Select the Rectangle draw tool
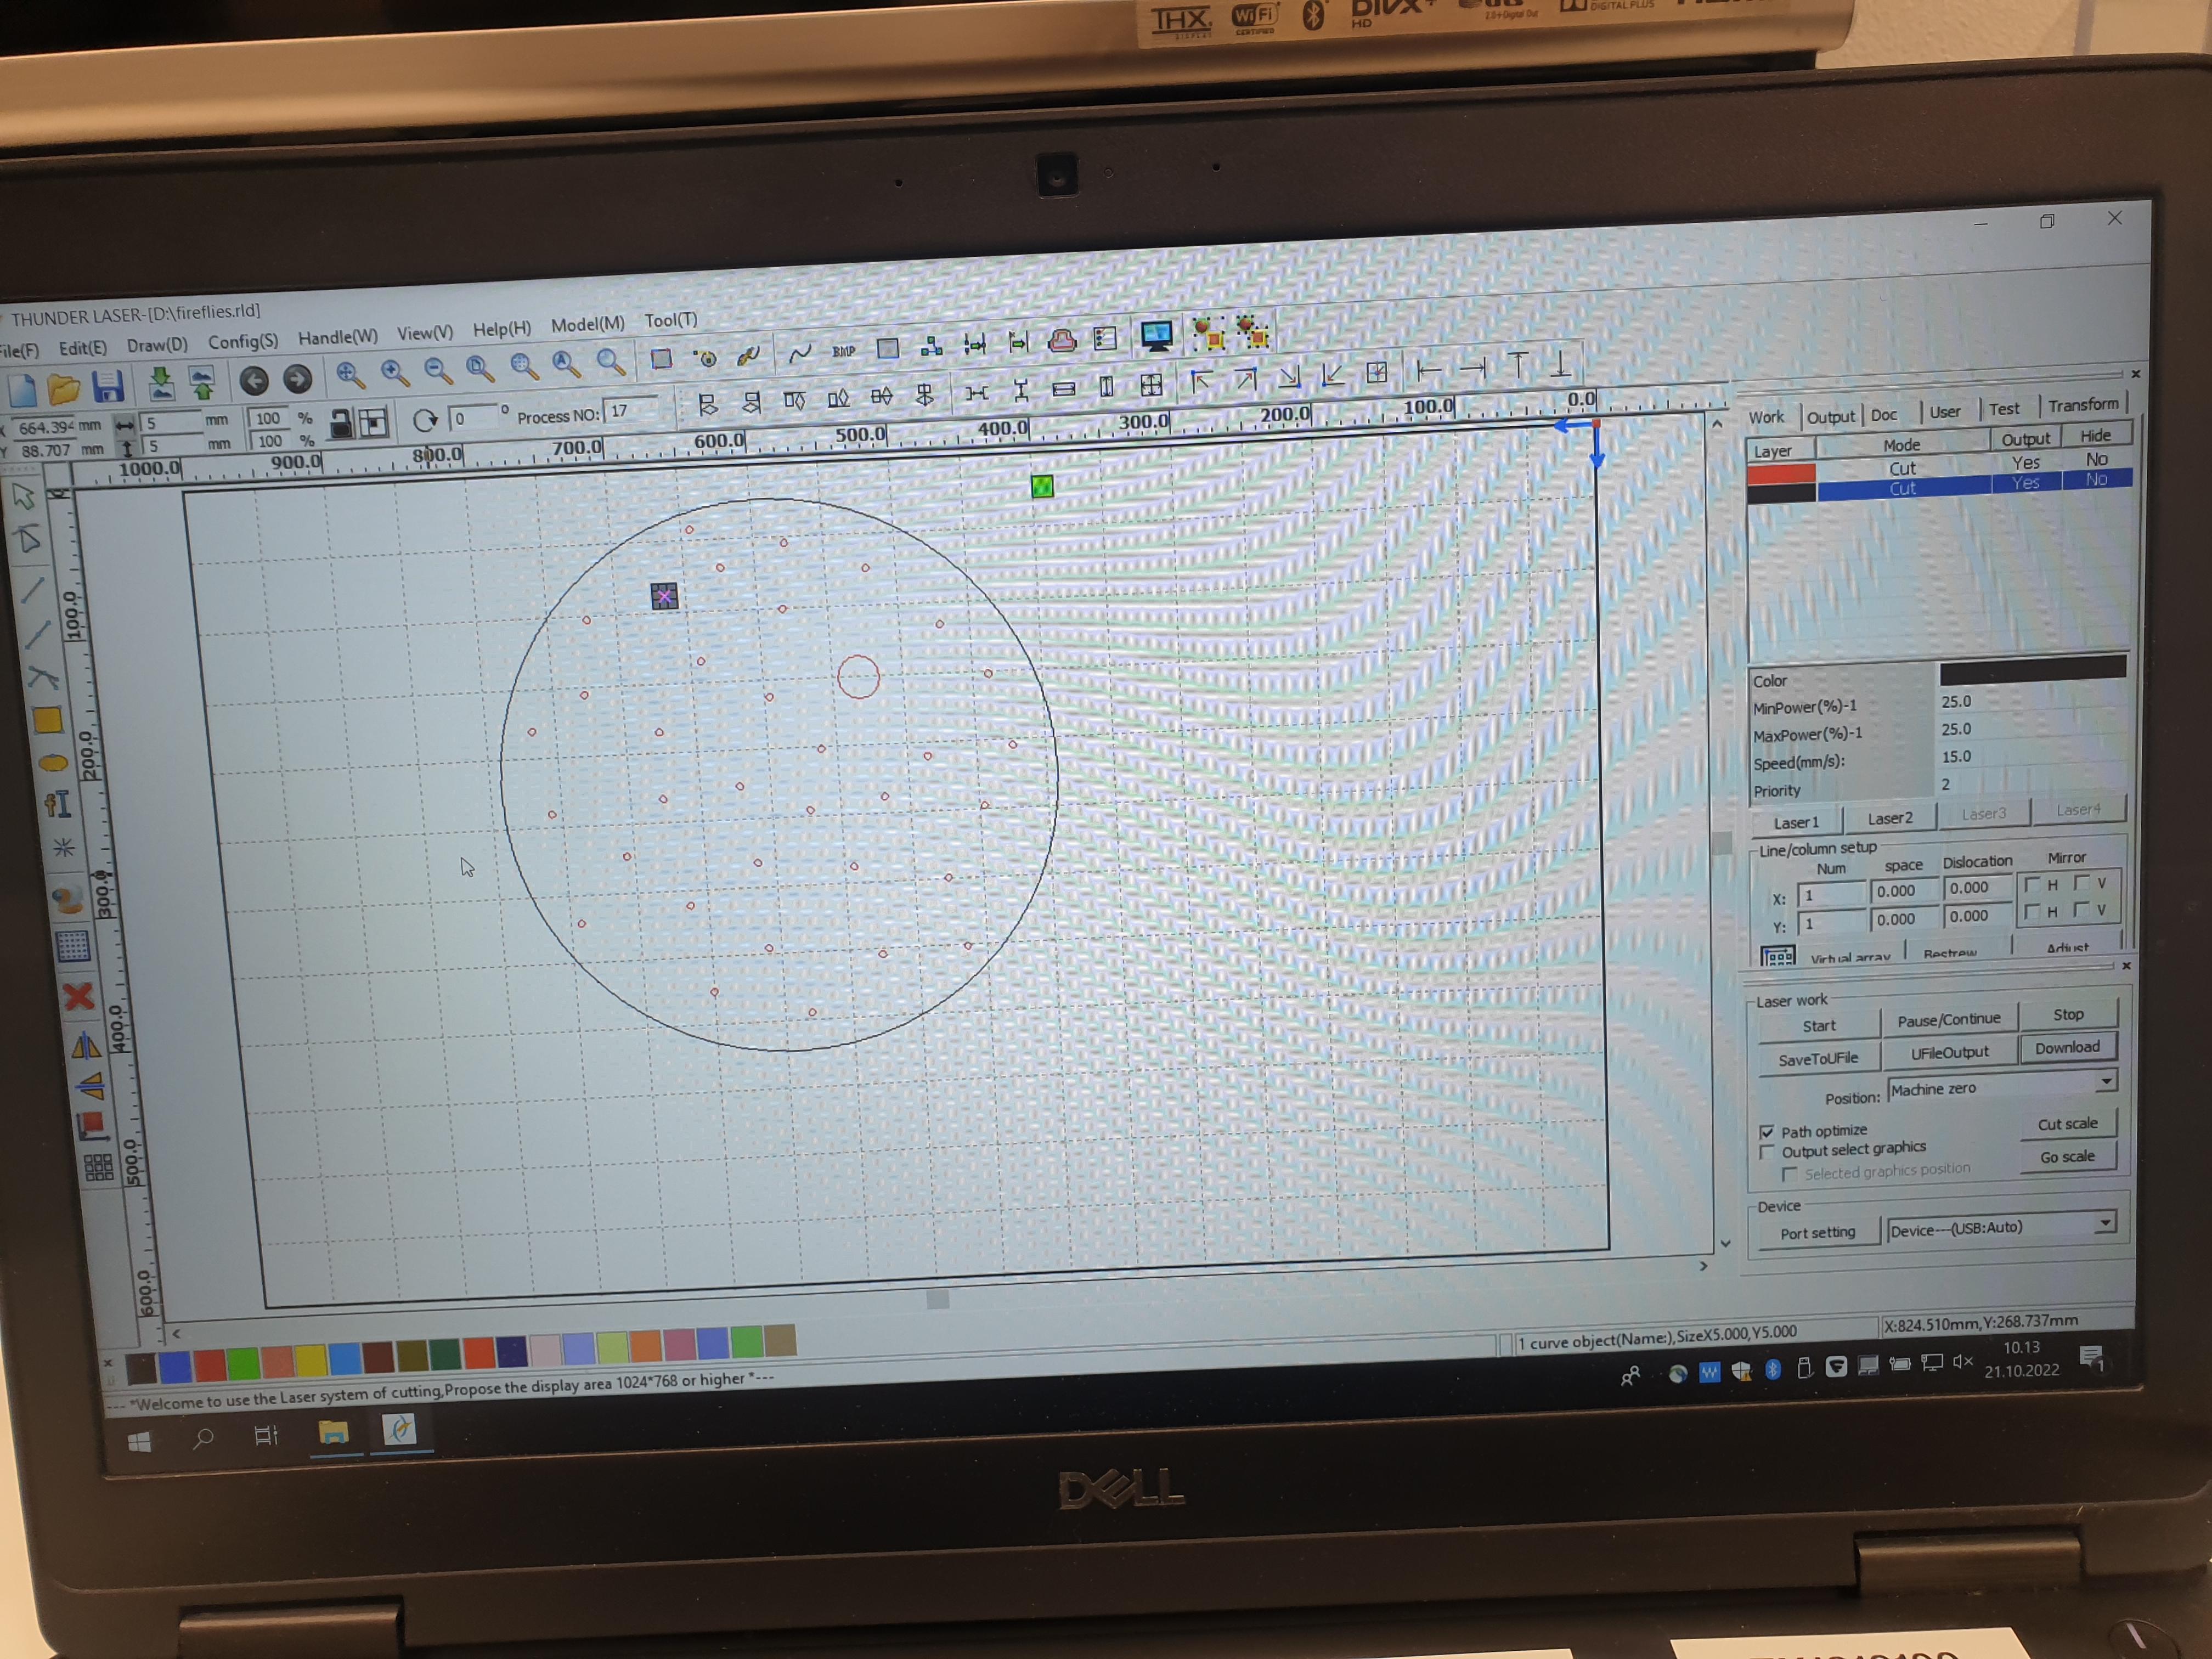 pyautogui.click(x=48, y=720)
